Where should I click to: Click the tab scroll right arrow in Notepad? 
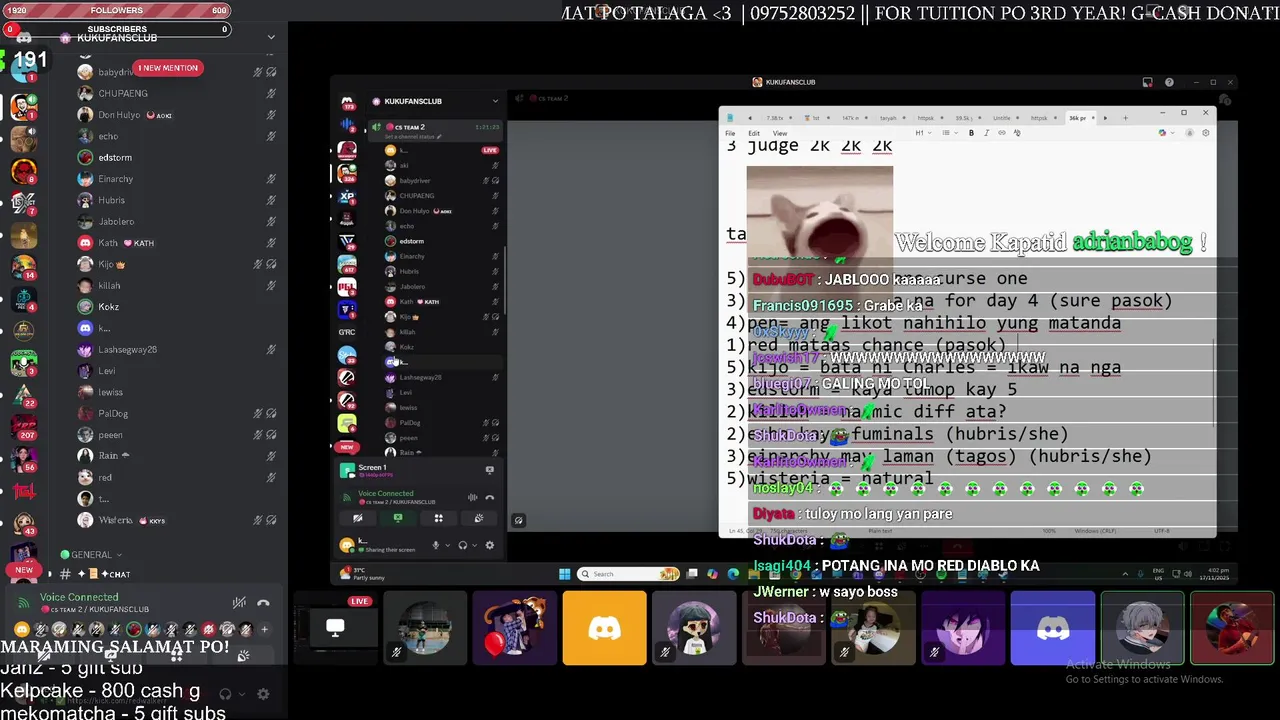coord(1105,118)
